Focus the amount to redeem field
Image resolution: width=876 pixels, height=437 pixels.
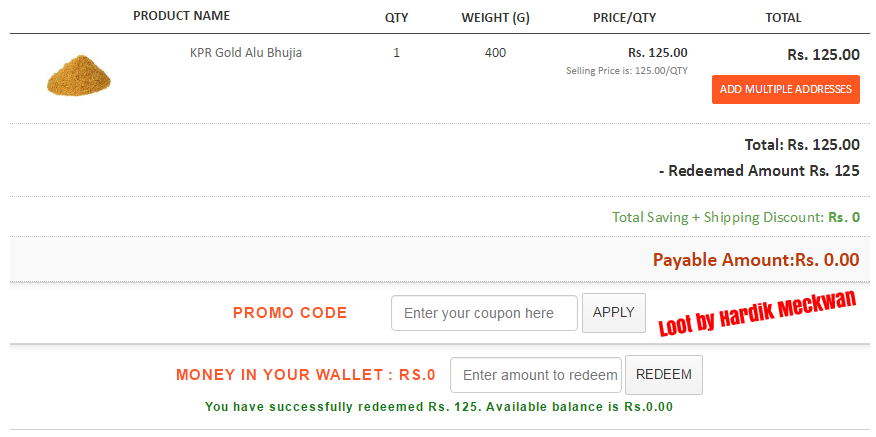click(536, 375)
